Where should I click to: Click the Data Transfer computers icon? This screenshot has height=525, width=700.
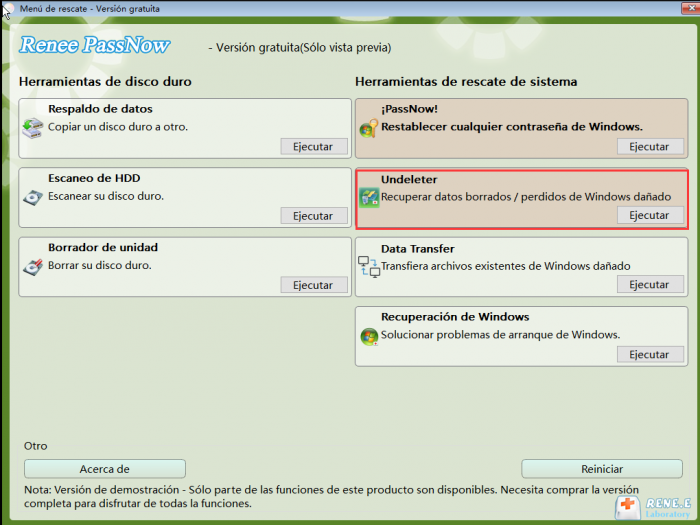click(x=369, y=267)
